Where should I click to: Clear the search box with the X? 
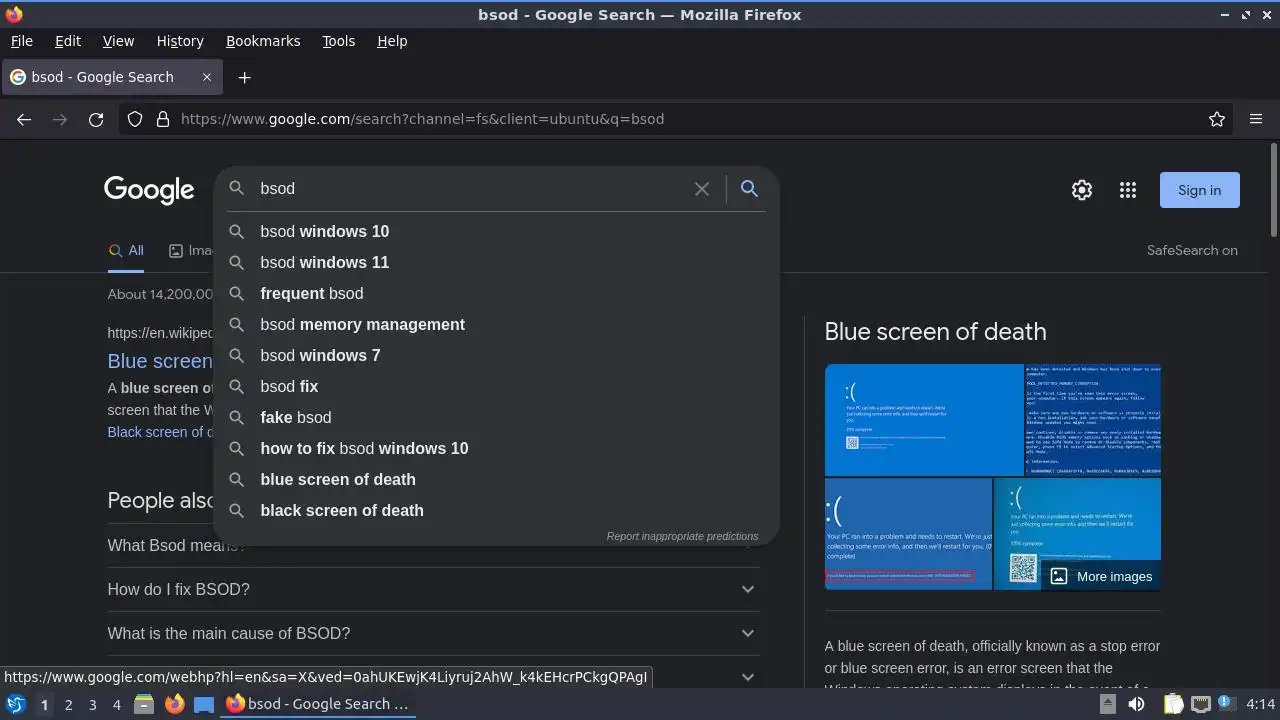[x=702, y=189]
